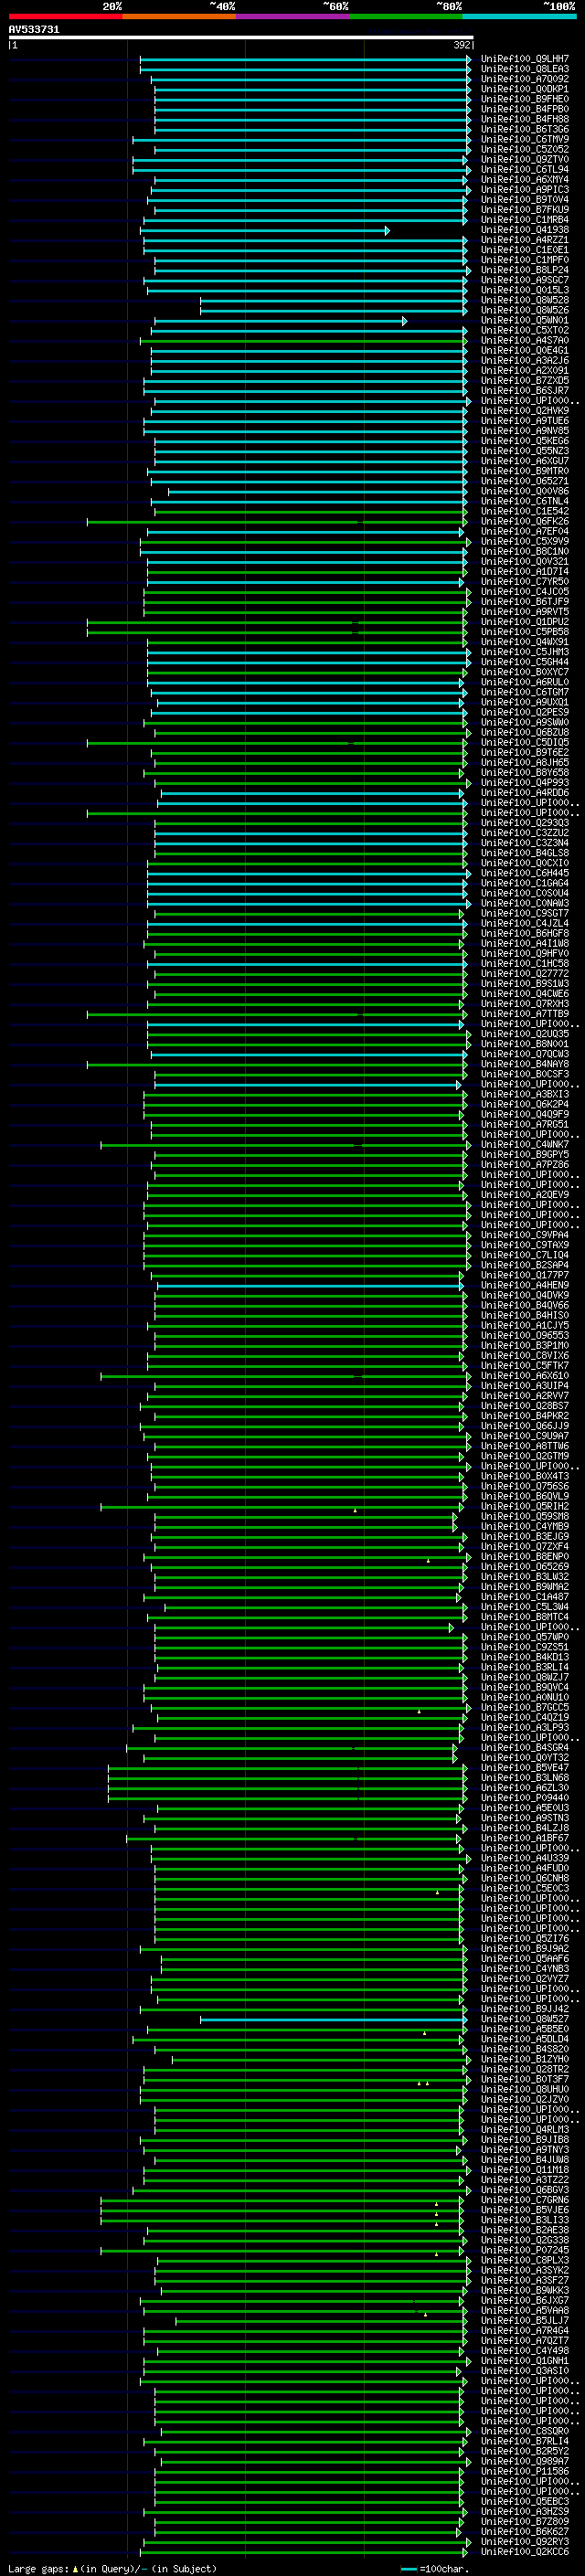This screenshot has height=2576, width=585.
Task: Select the UniRef100_Q4DVK9 label
Action: (525, 1295)
